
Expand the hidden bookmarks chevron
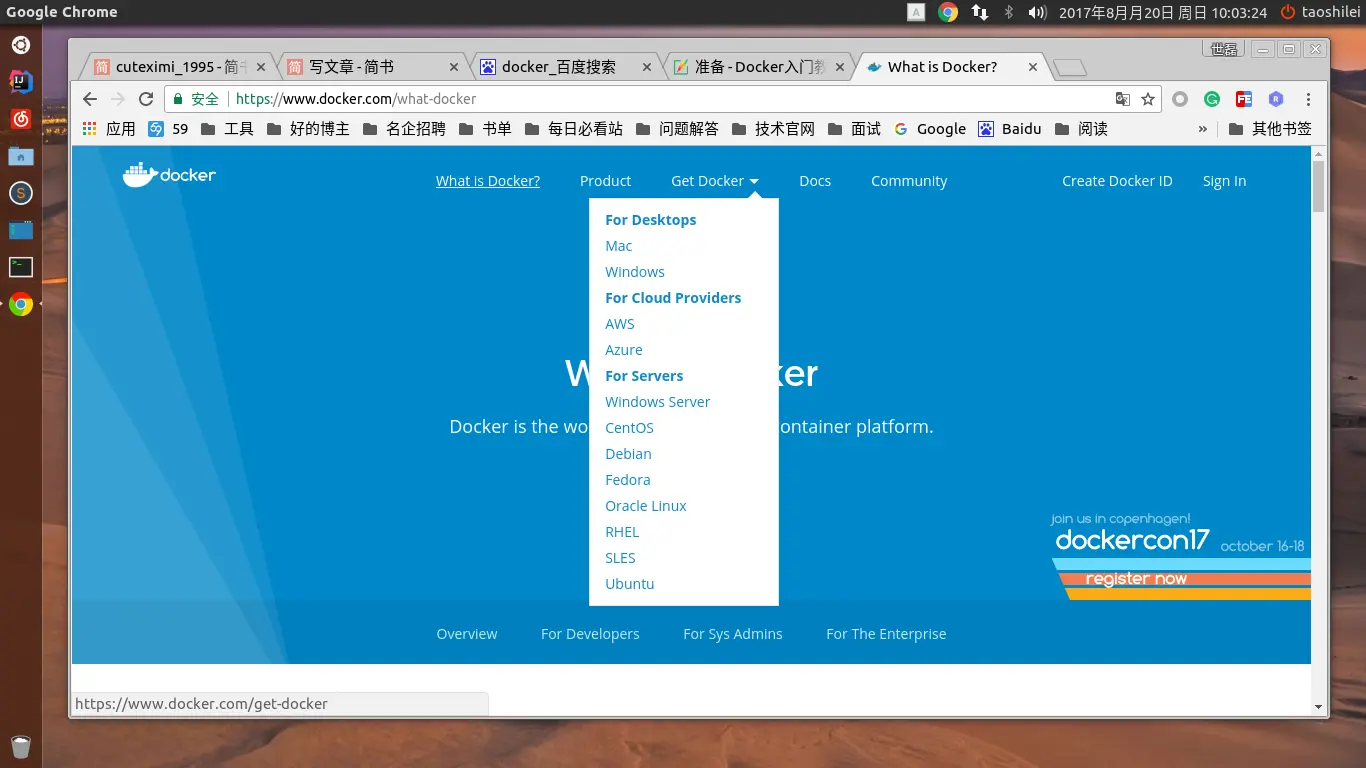click(1203, 129)
